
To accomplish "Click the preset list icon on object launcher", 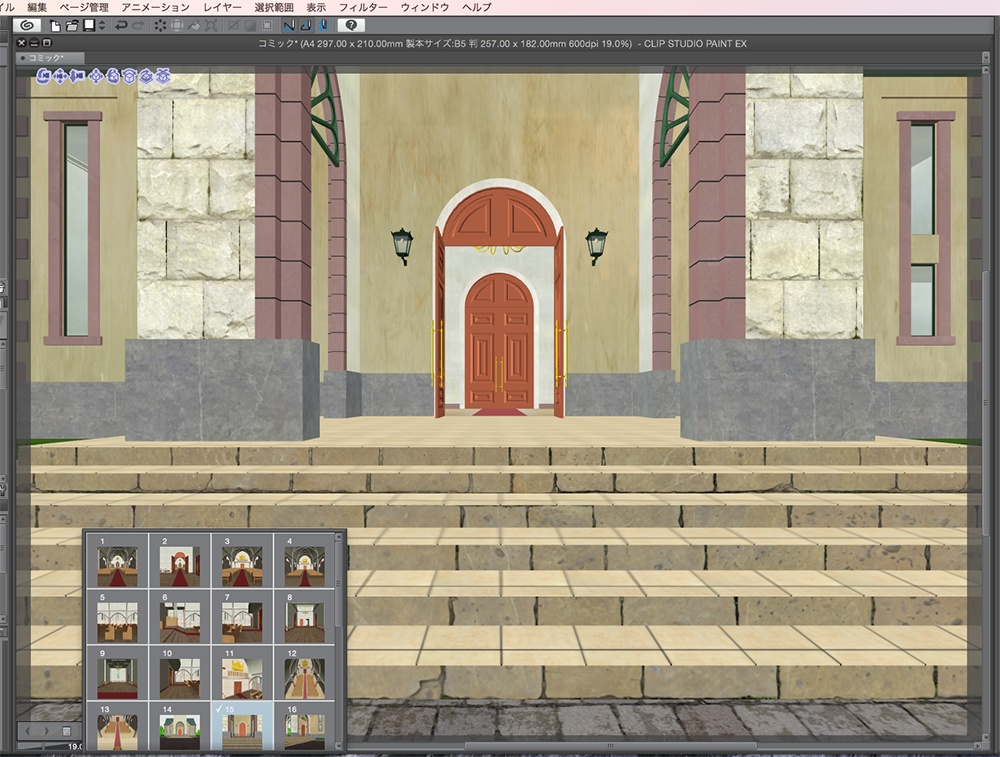I will point(66,731).
